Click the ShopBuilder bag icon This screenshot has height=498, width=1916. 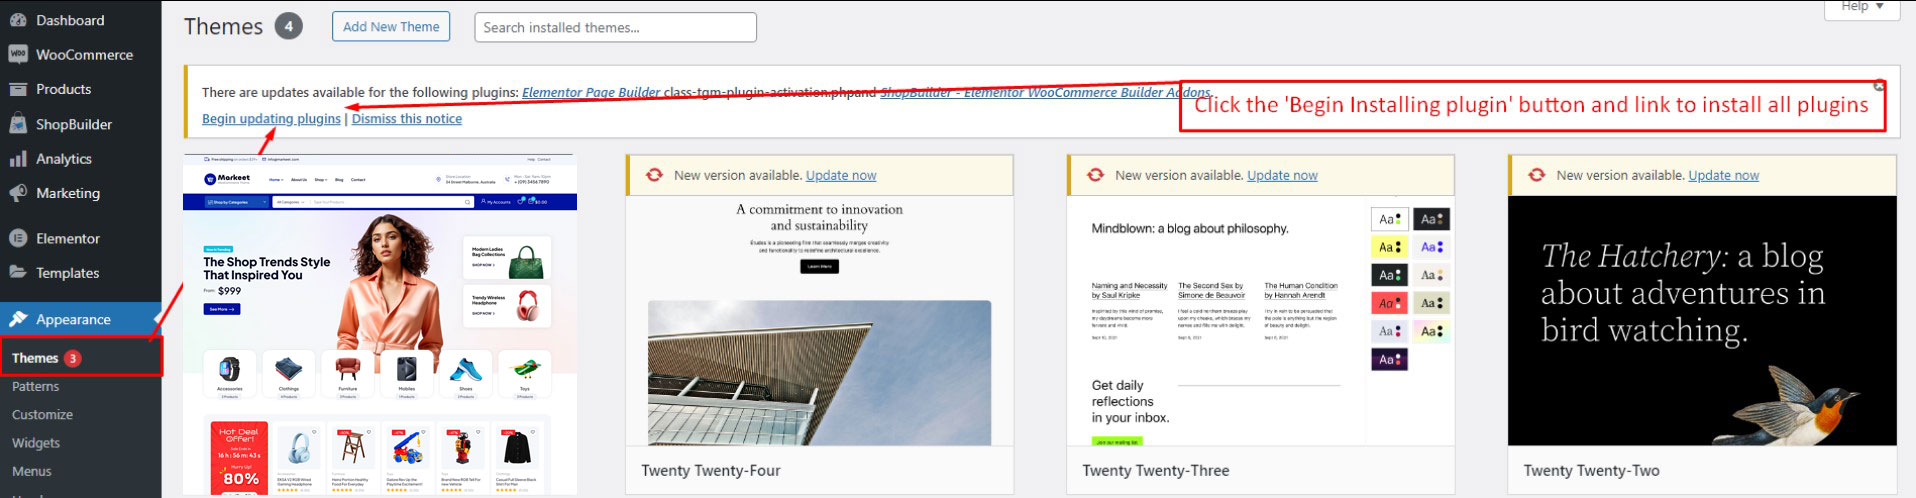coord(18,124)
